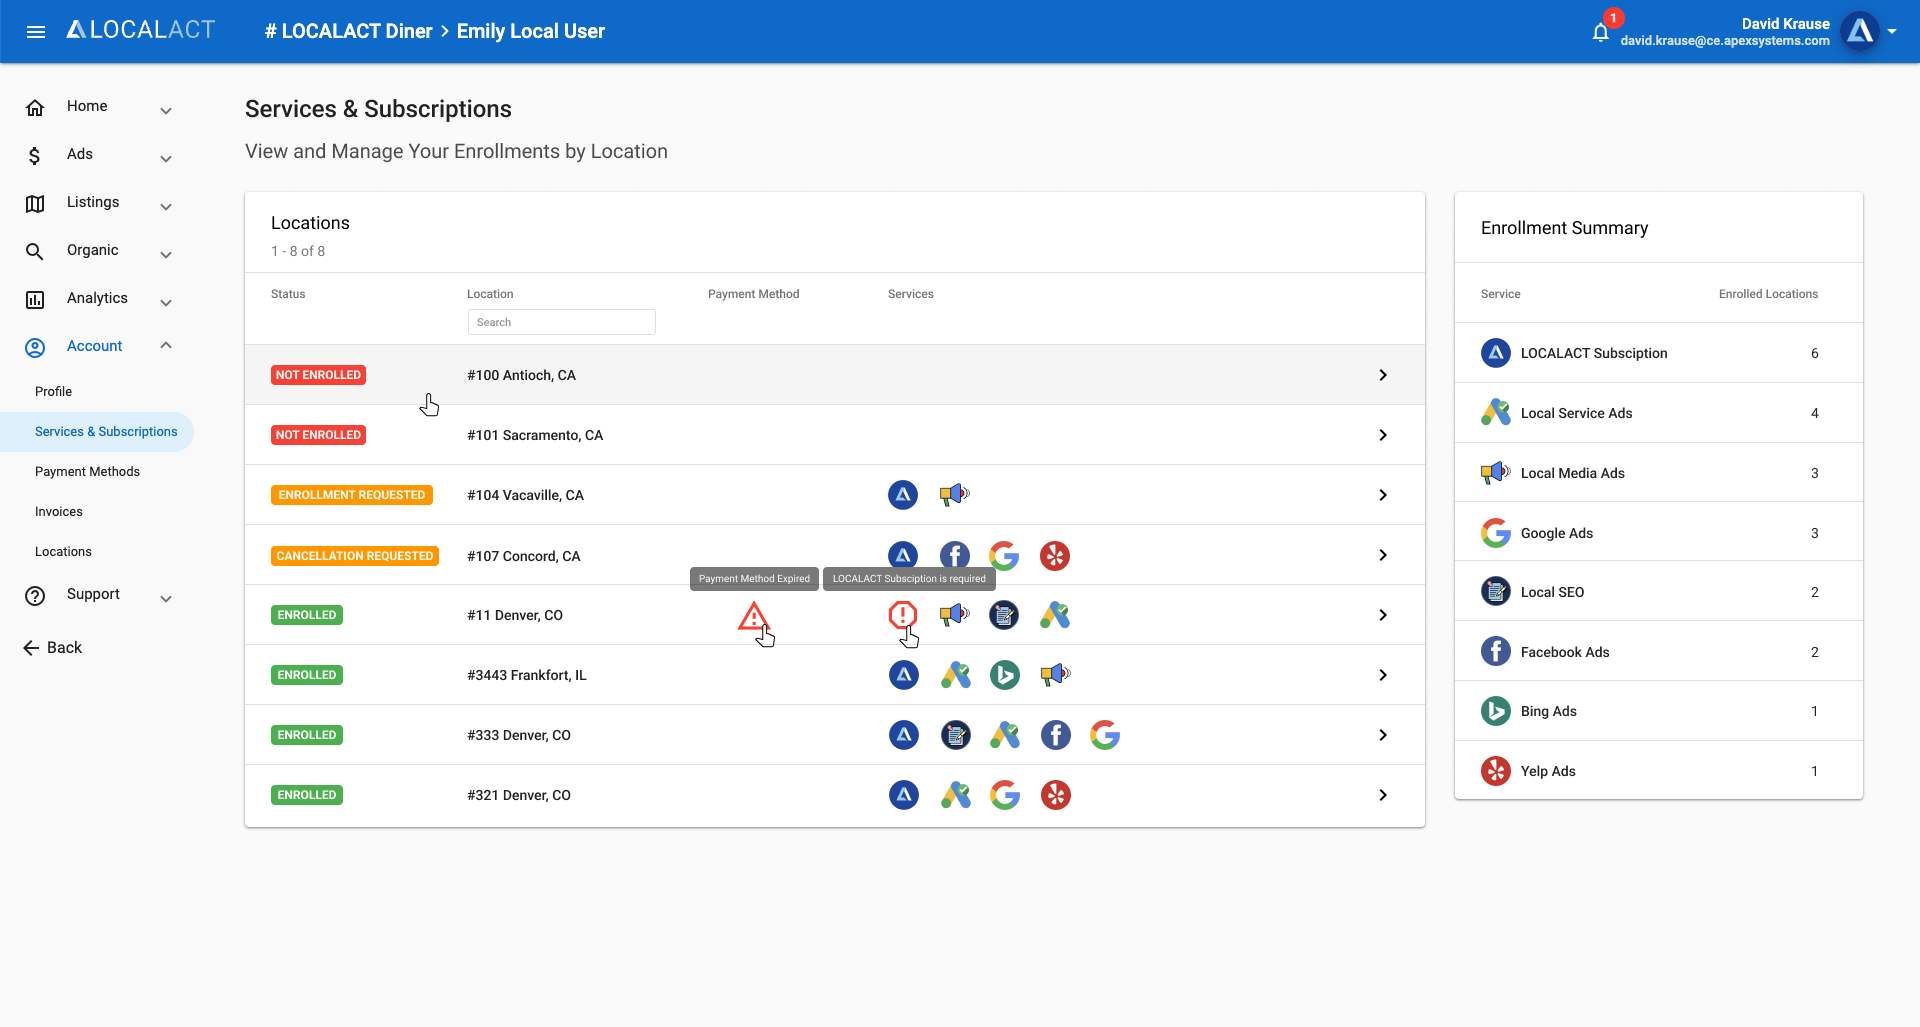Open row #101 Sacramento, CA chevron
The image size is (1920, 1027).
[1383, 435]
